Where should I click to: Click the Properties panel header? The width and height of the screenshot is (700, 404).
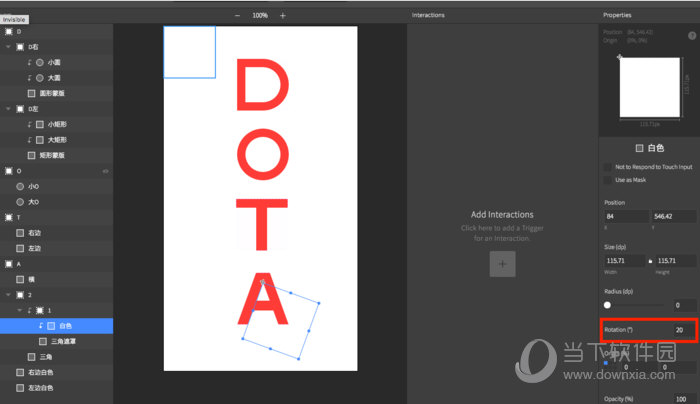coord(617,15)
